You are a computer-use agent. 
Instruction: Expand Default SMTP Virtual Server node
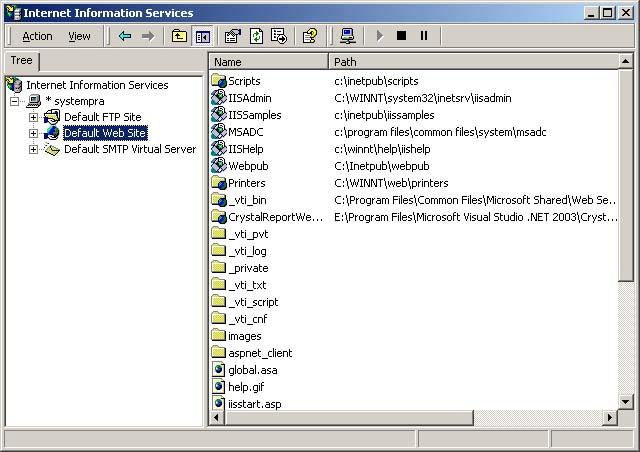click(33, 149)
